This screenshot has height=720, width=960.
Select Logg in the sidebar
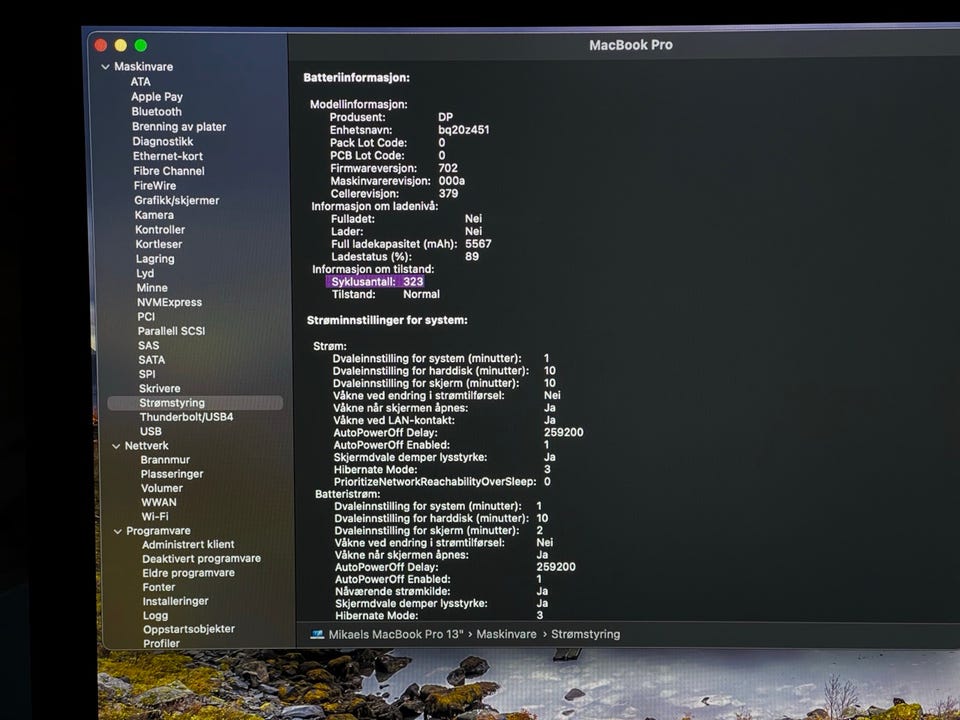point(156,616)
